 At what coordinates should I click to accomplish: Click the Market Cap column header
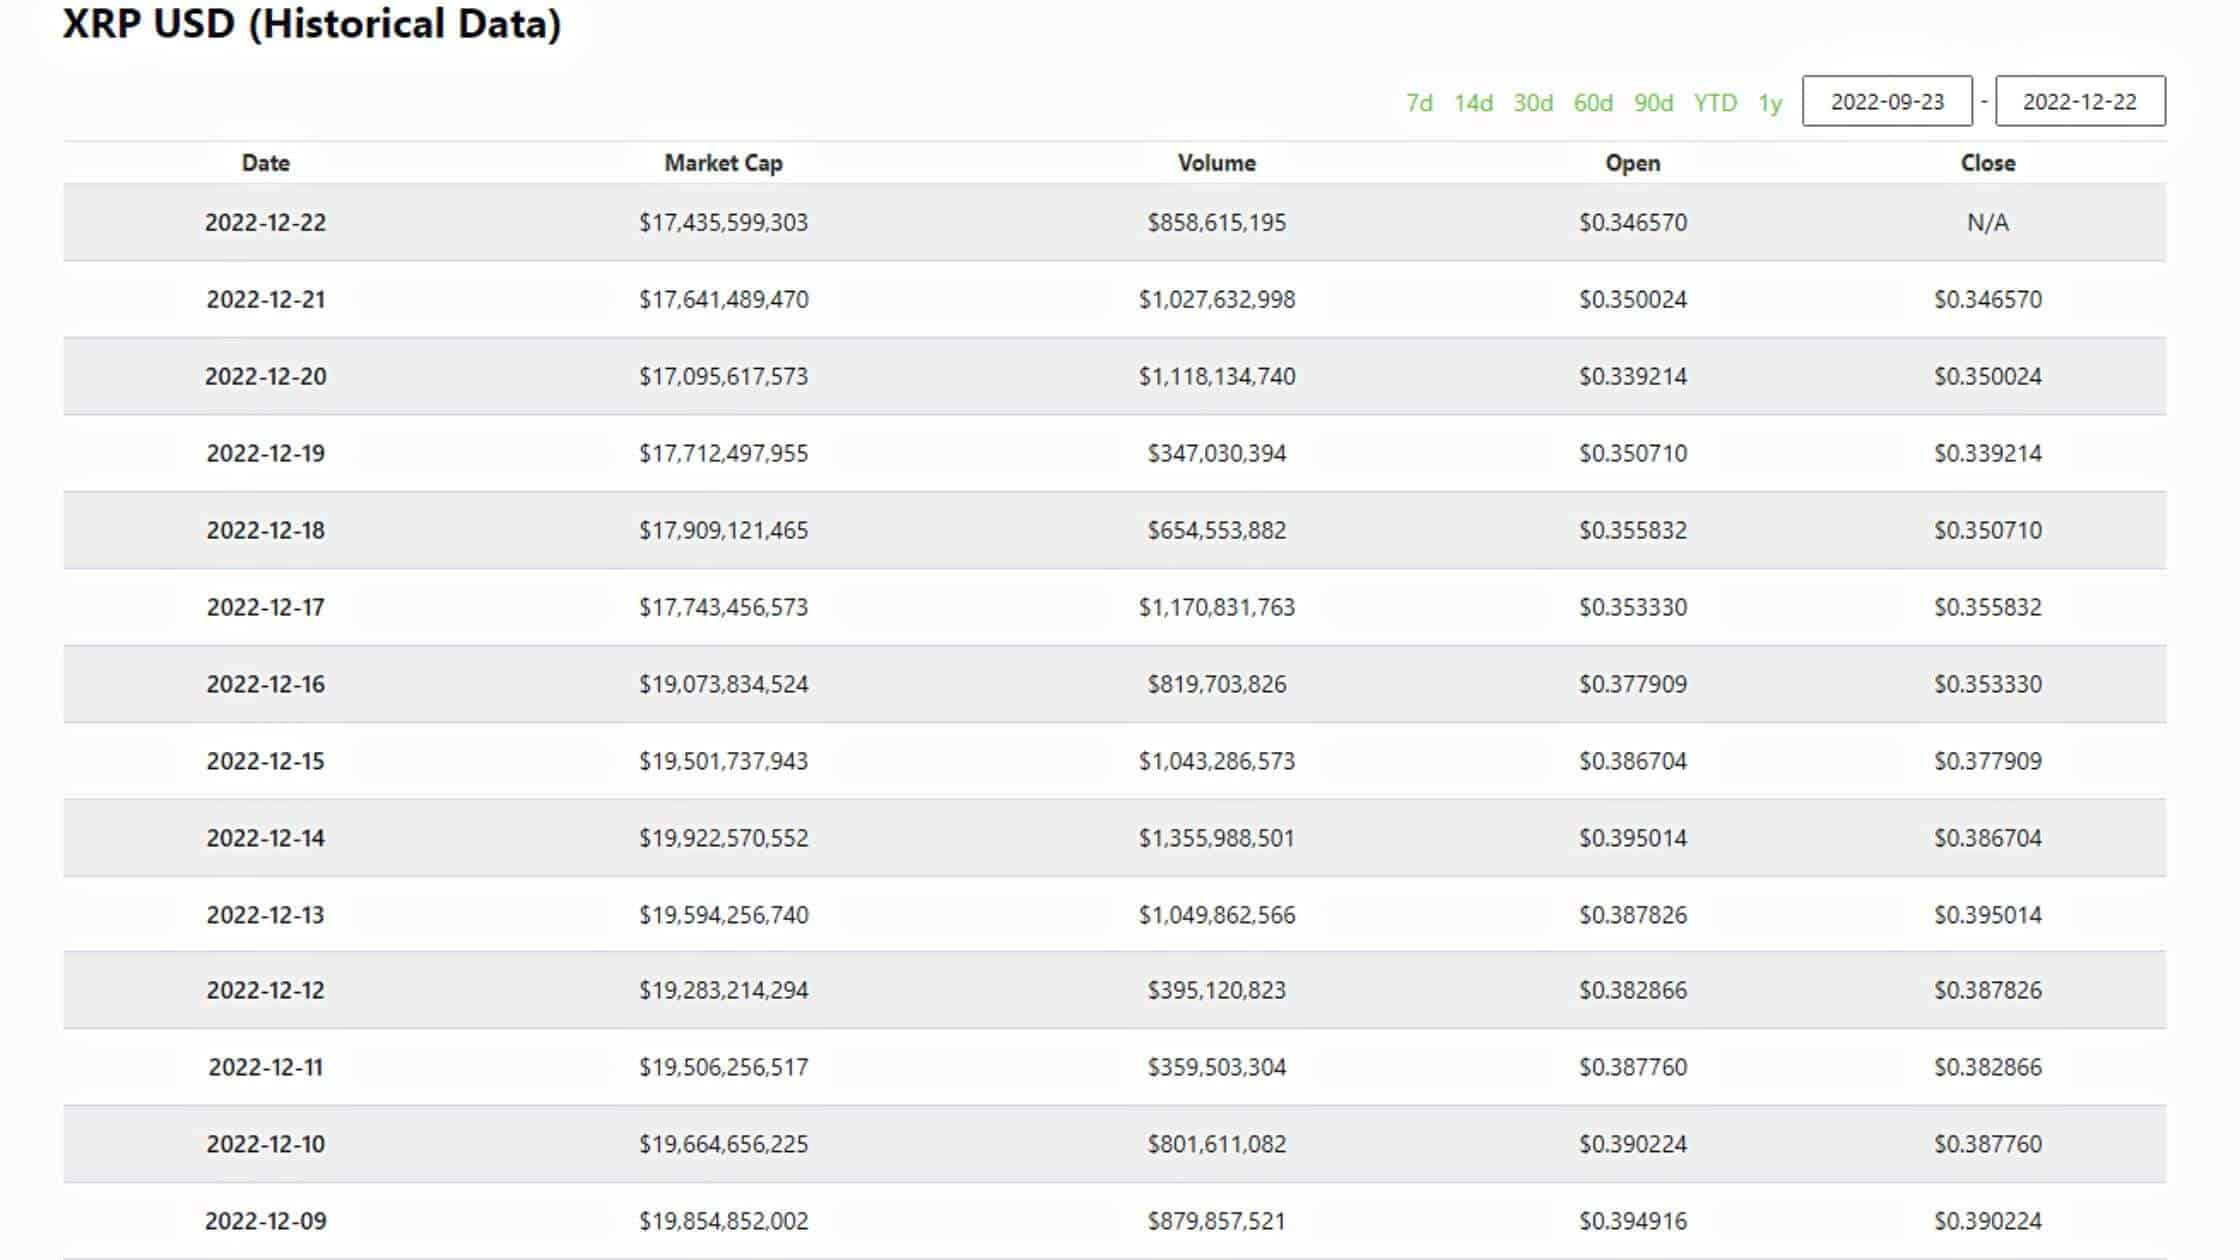click(723, 163)
